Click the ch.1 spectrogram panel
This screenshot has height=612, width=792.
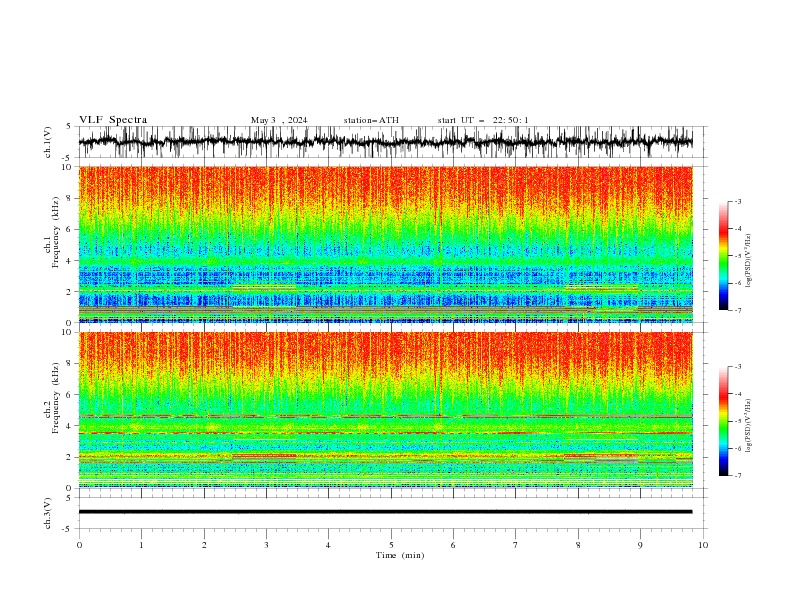(385, 244)
